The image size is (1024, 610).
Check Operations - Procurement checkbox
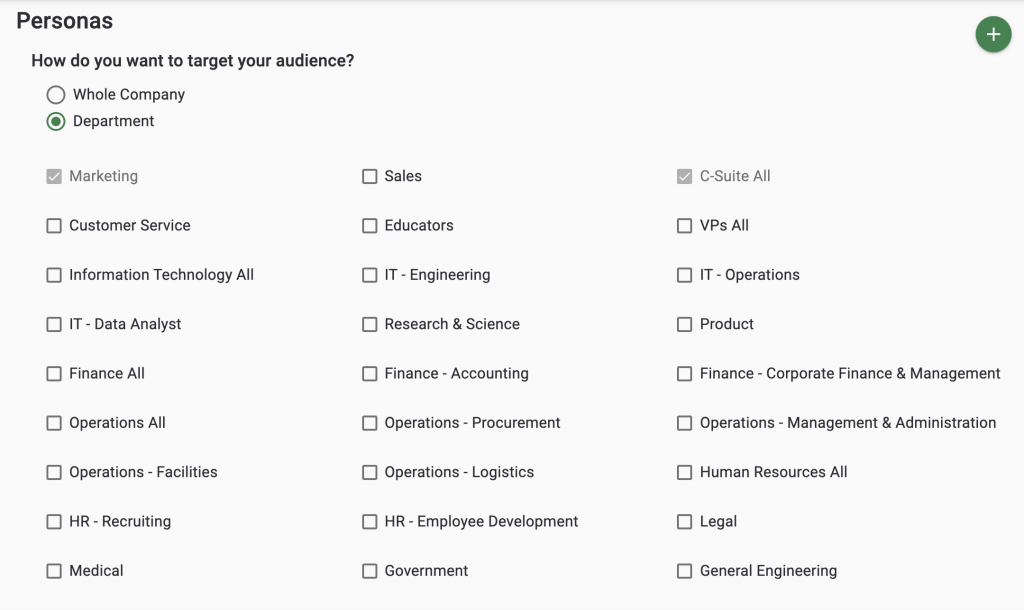coord(370,423)
